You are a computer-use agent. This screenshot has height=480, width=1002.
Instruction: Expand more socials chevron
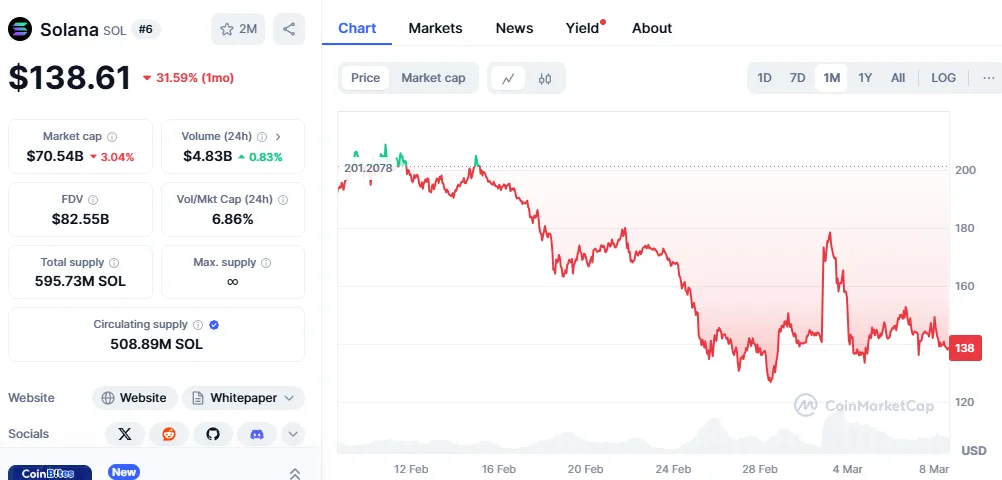click(293, 434)
